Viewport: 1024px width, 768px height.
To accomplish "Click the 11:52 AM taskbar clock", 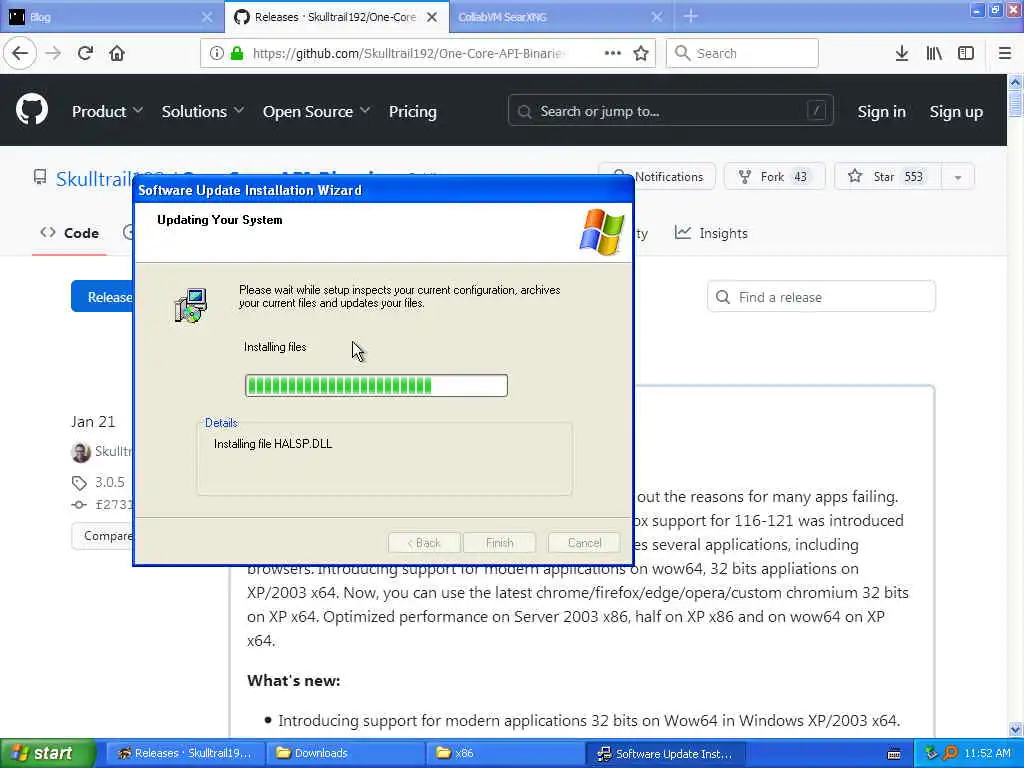I will pos(987,754).
